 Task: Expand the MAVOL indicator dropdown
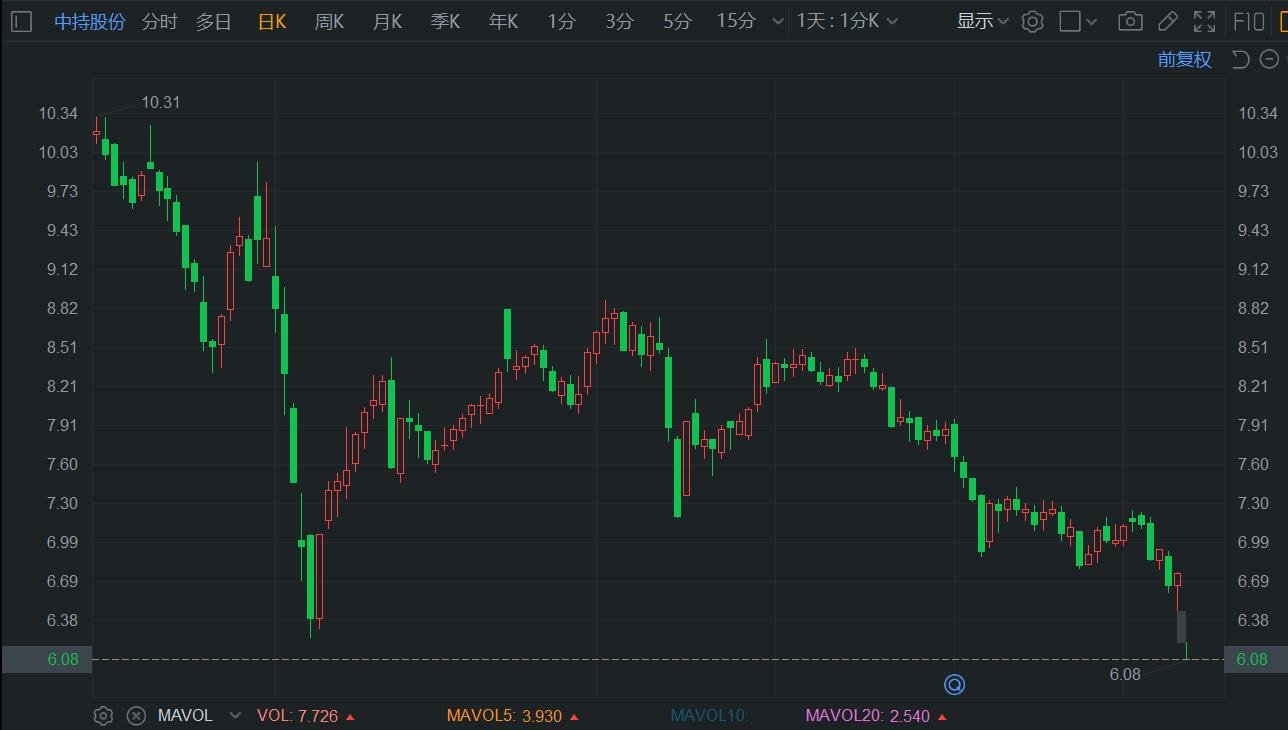click(235, 715)
